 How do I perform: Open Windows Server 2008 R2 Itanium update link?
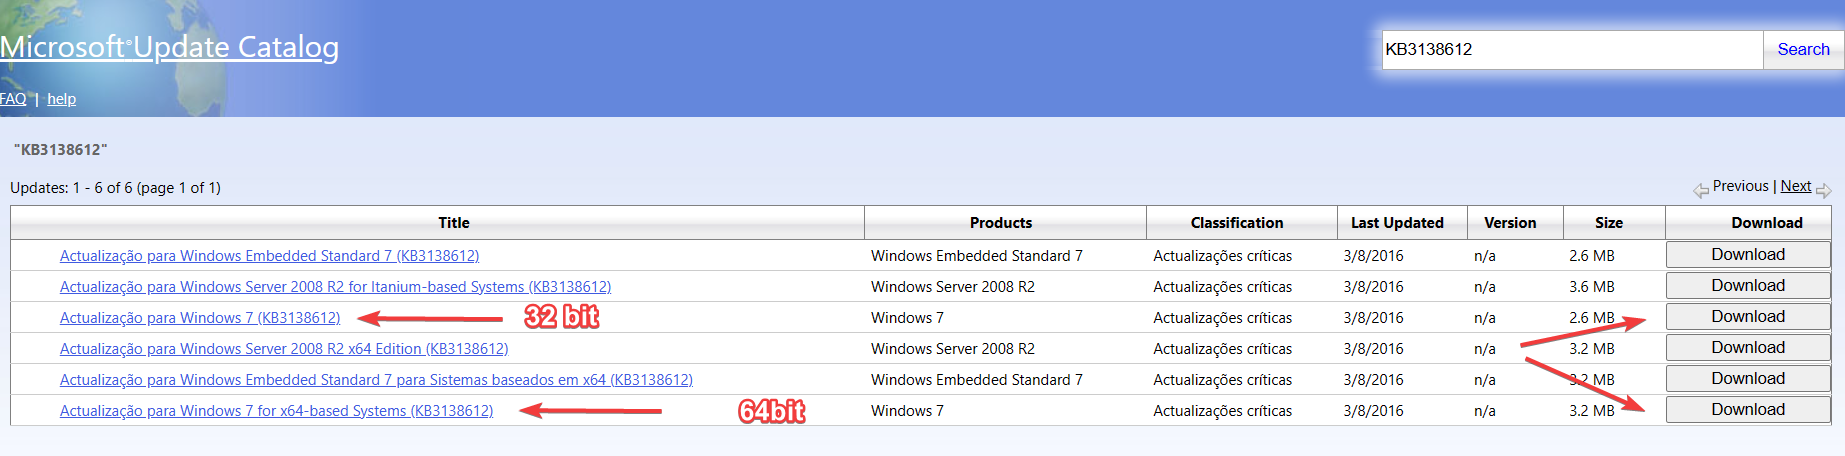pyautogui.click(x=335, y=287)
